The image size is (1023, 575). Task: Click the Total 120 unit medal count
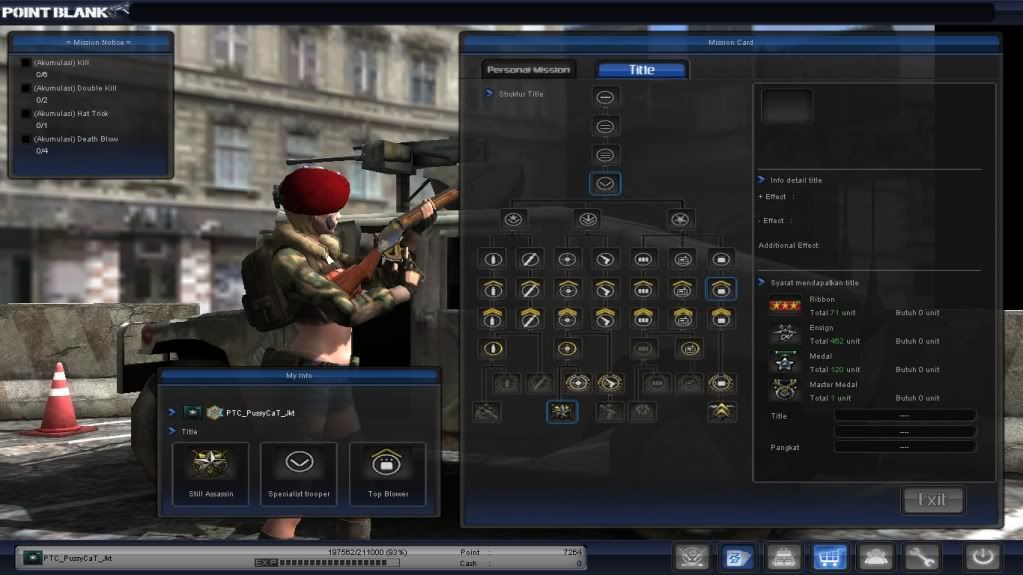click(x=834, y=369)
